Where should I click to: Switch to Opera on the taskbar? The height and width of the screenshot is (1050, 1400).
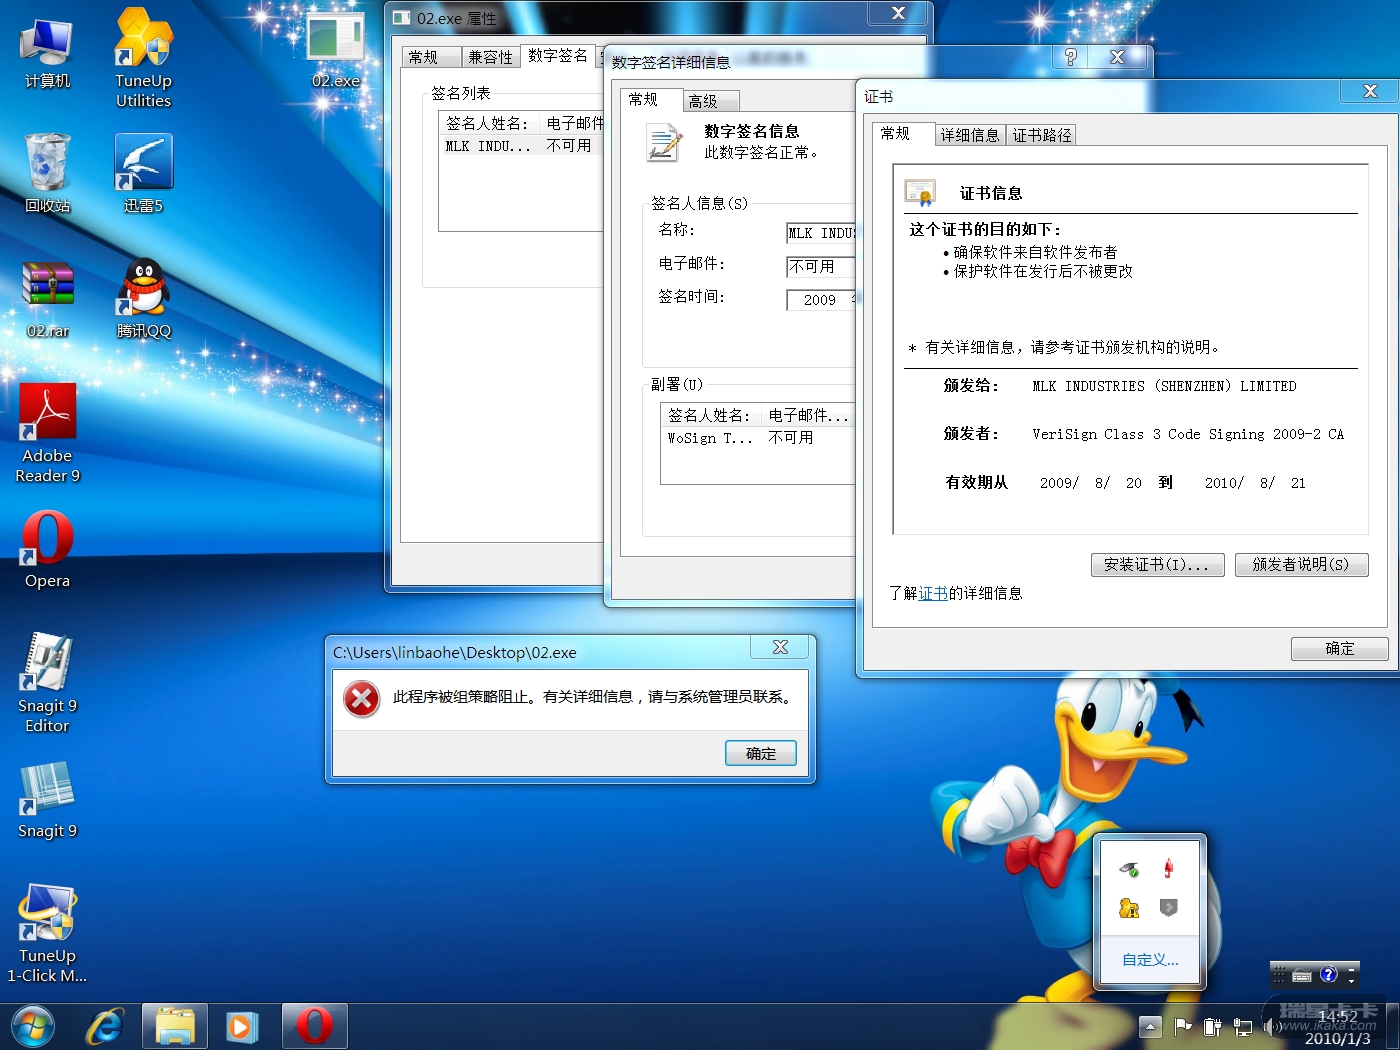coord(314,1027)
